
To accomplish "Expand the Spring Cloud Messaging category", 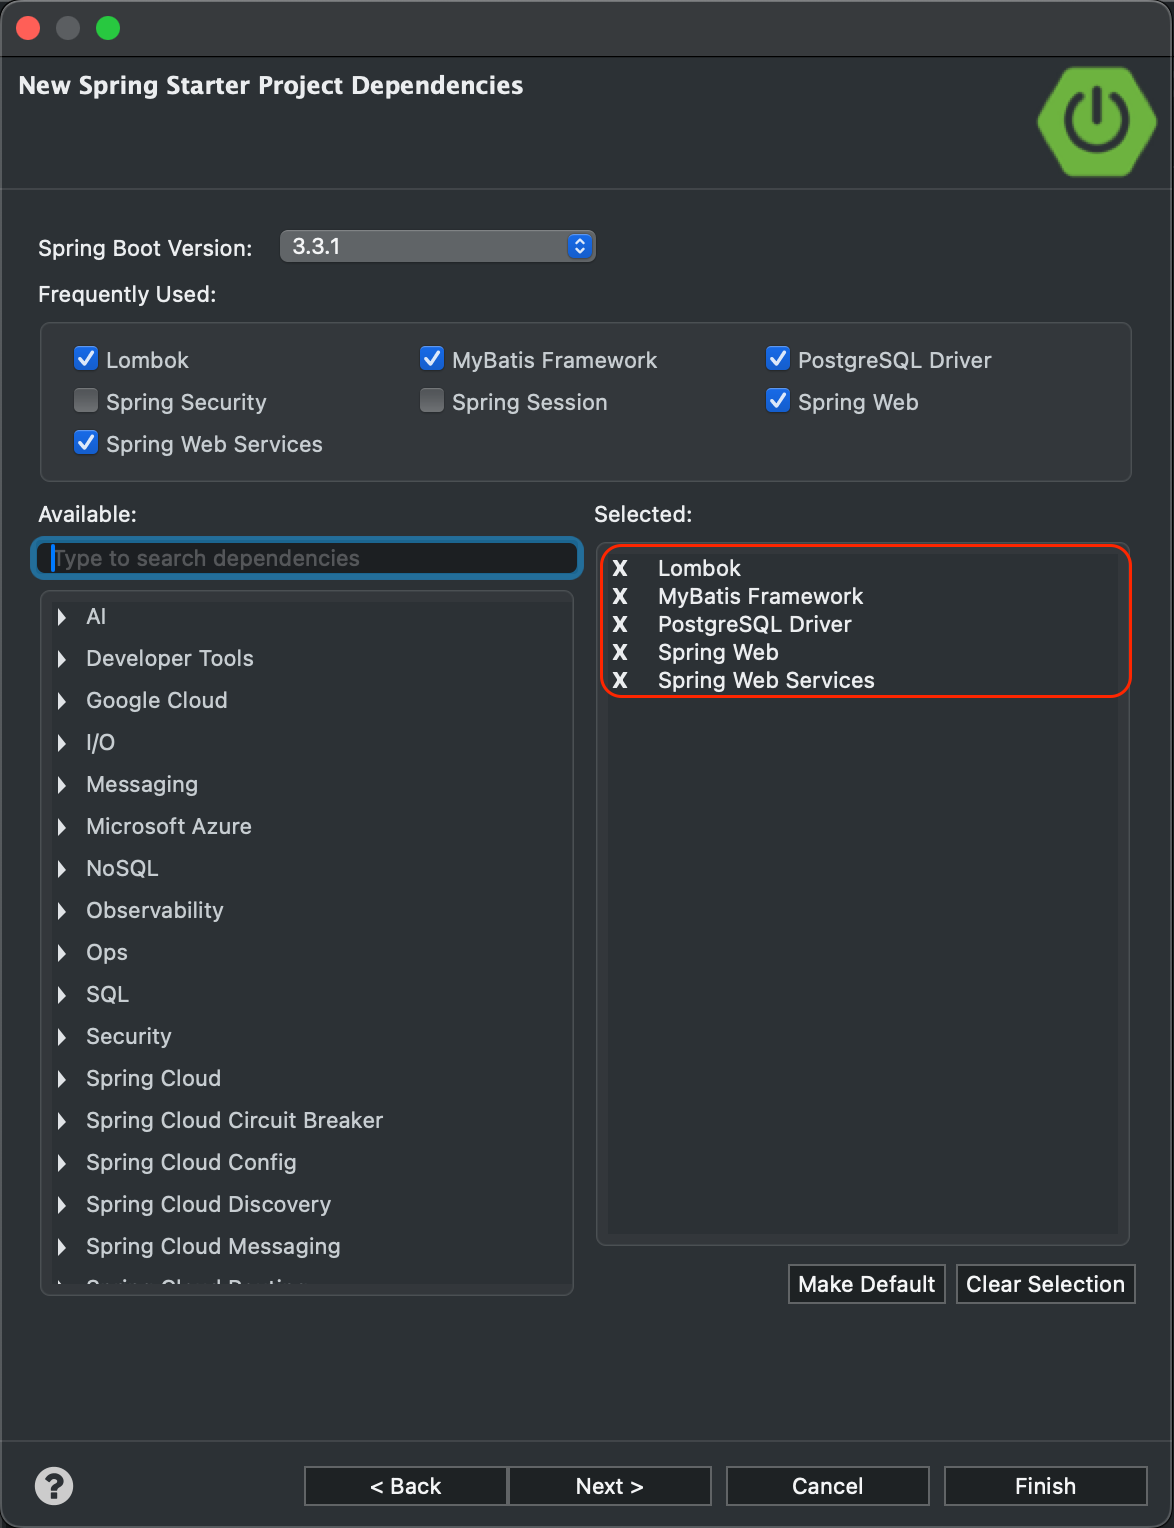I will [62, 1247].
